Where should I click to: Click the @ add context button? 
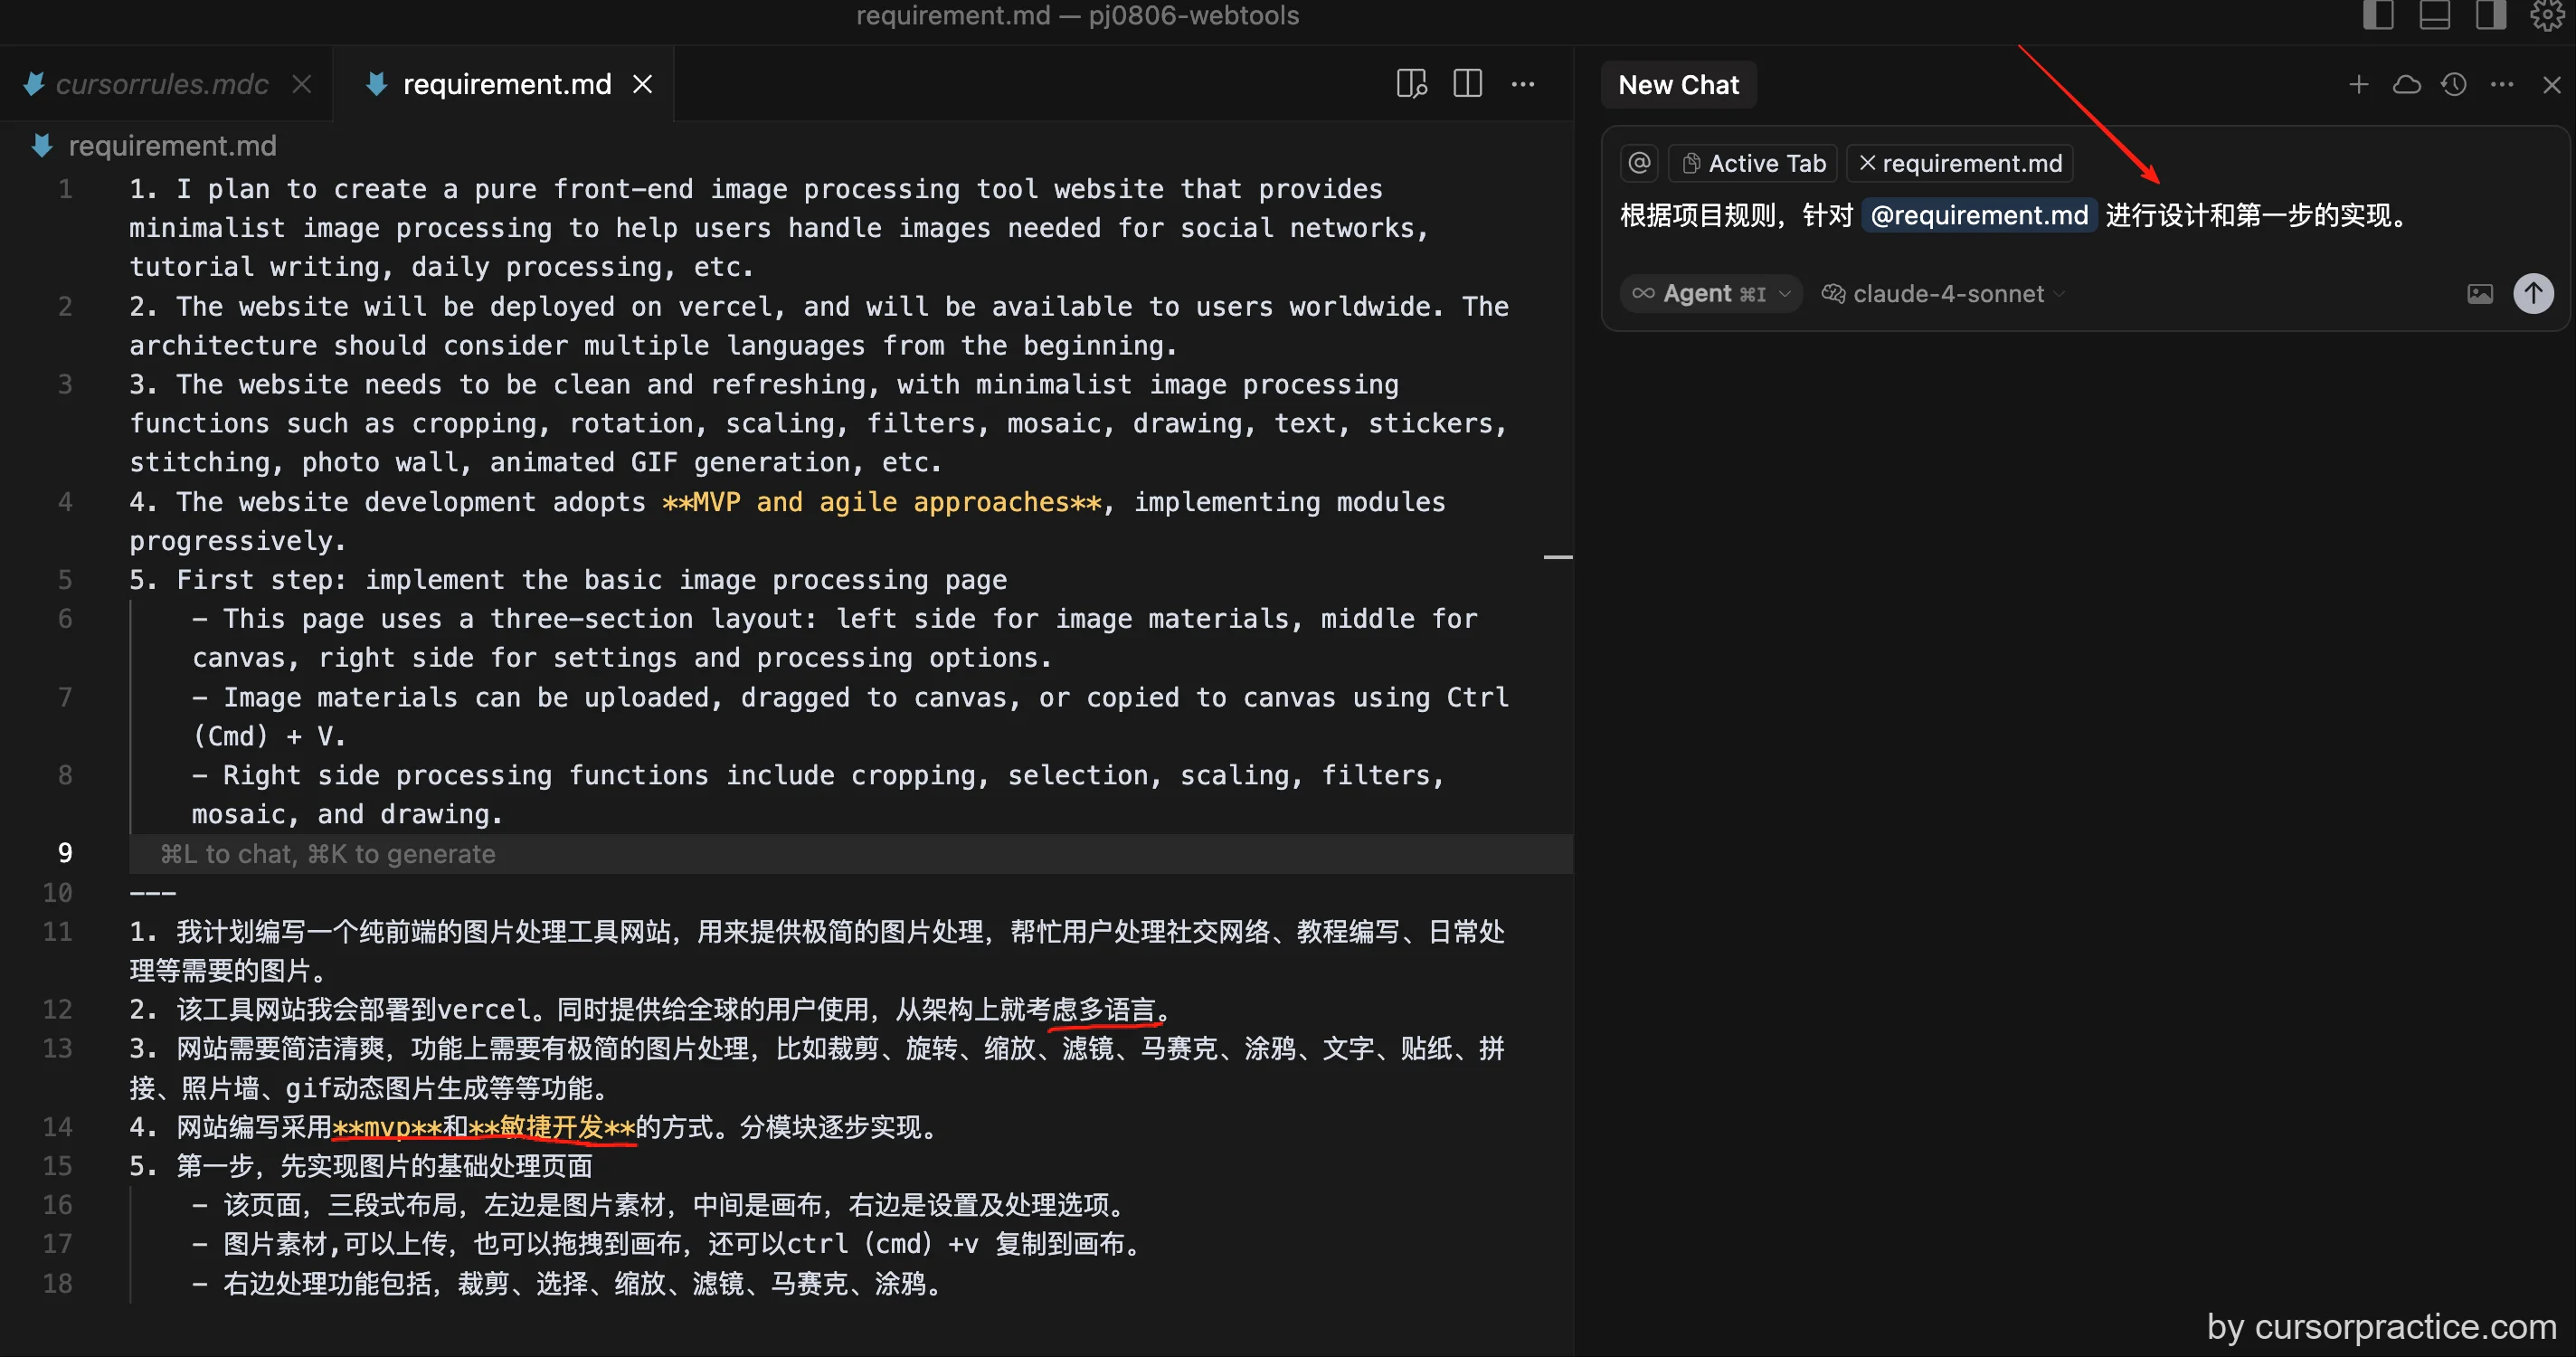pos(1639,162)
